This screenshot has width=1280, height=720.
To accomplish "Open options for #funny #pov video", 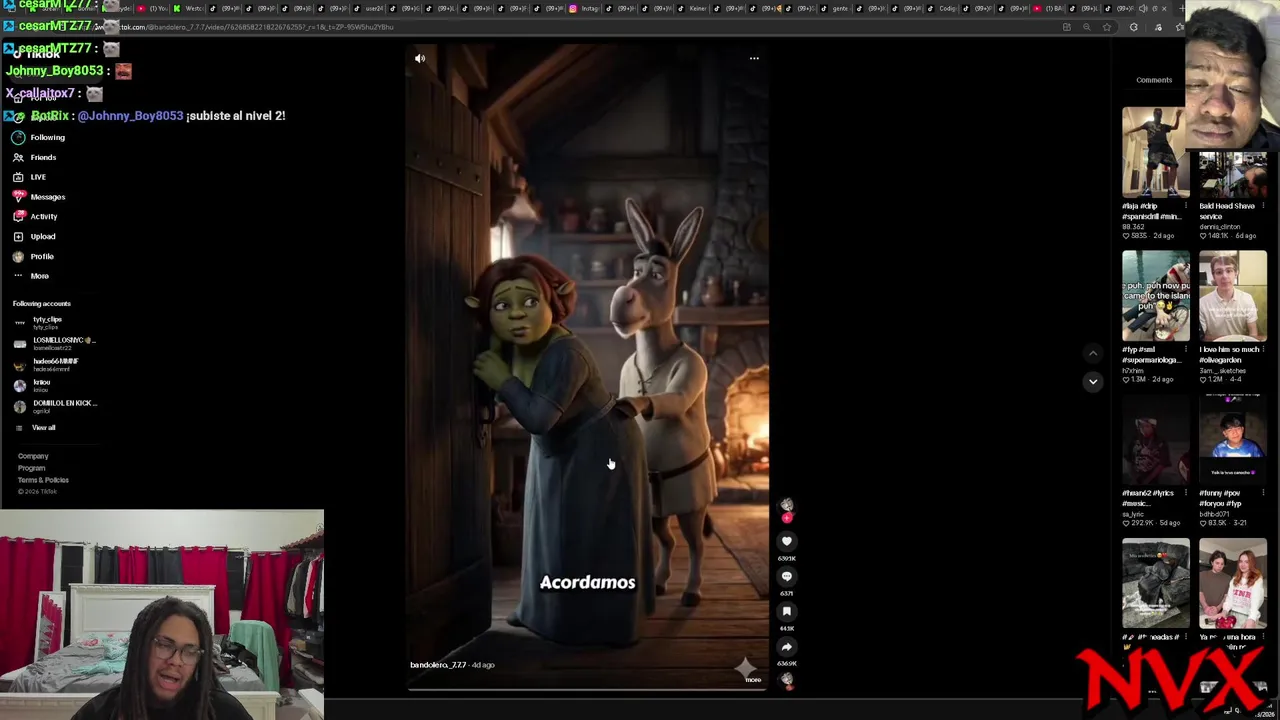I will pos(1263,493).
